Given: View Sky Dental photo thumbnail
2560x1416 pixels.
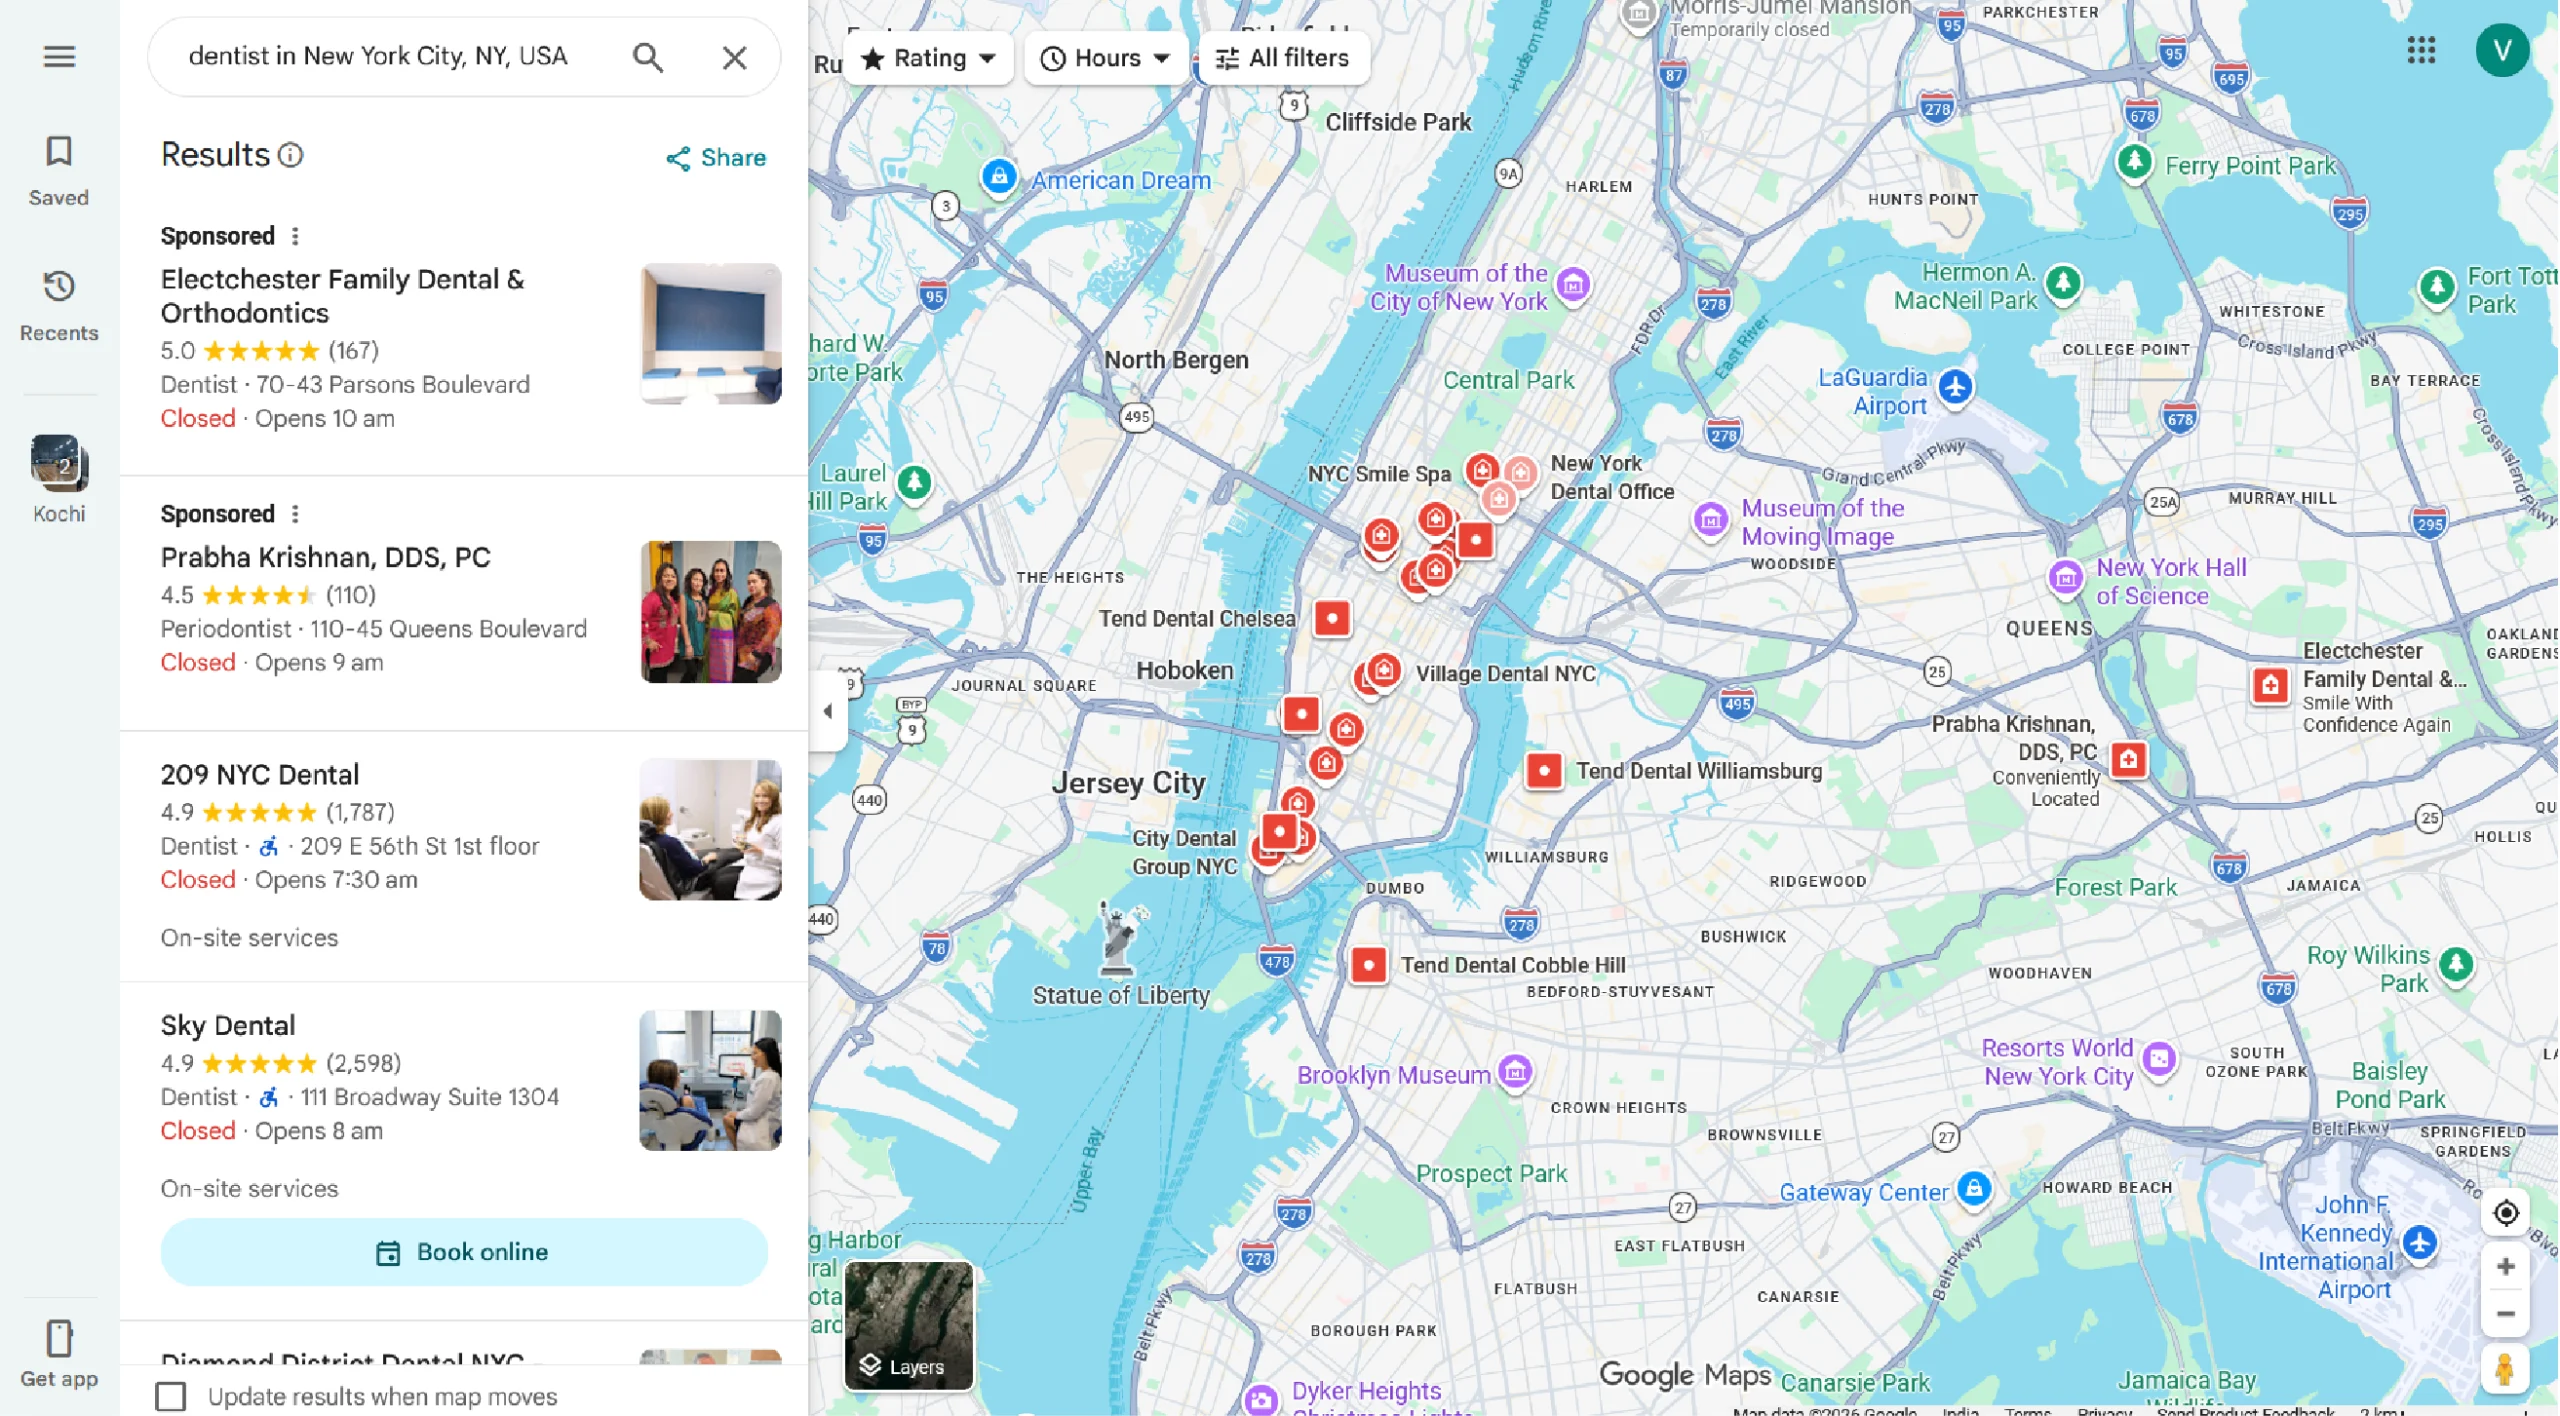Looking at the screenshot, I should click(x=711, y=1080).
